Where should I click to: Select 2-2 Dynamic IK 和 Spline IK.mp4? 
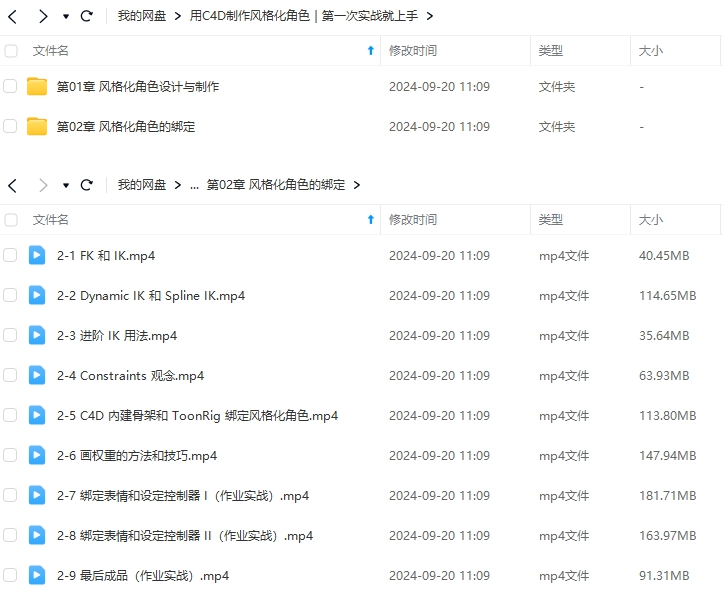pyautogui.click(x=151, y=296)
